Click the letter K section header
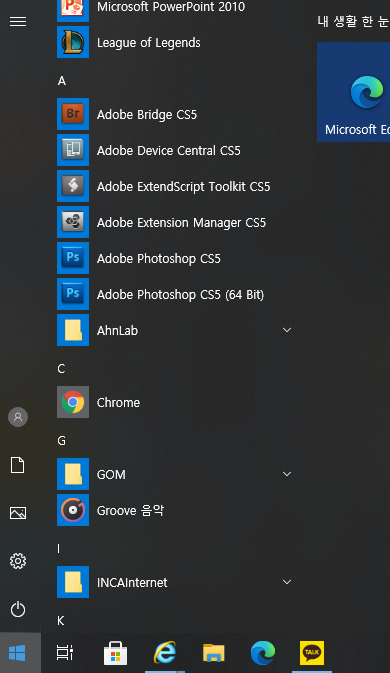This screenshot has height=673, width=390. (x=61, y=621)
